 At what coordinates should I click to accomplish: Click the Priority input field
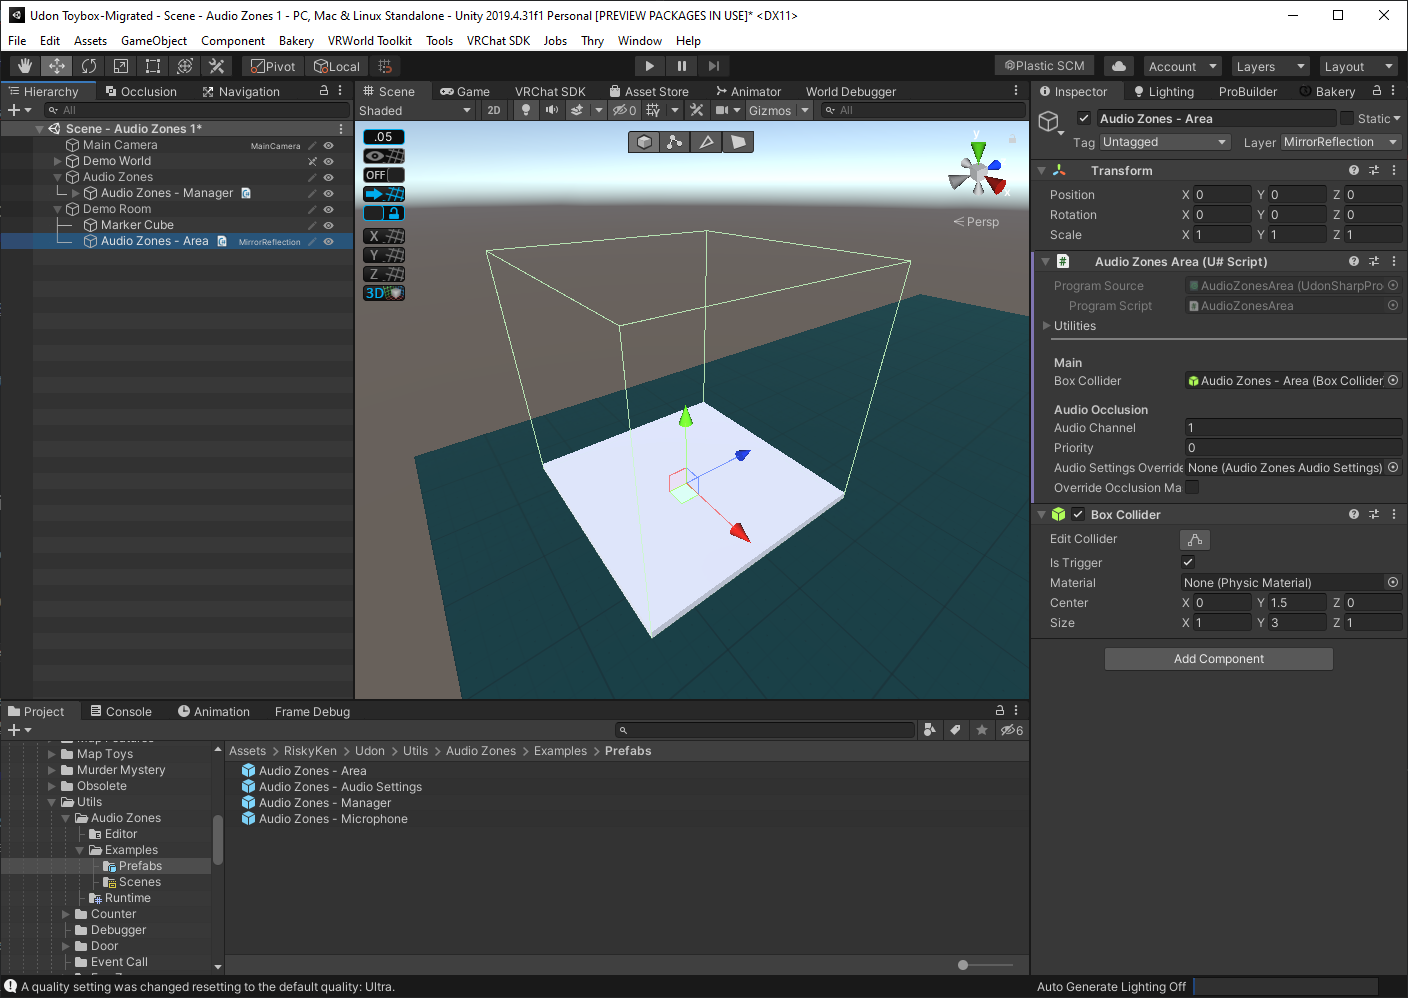(1293, 448)
